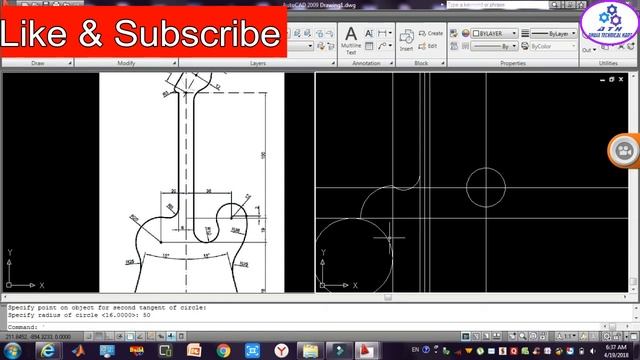640x360 pixels.
Task: Open MATLAB from taskbar
Action: coord(78,351)
